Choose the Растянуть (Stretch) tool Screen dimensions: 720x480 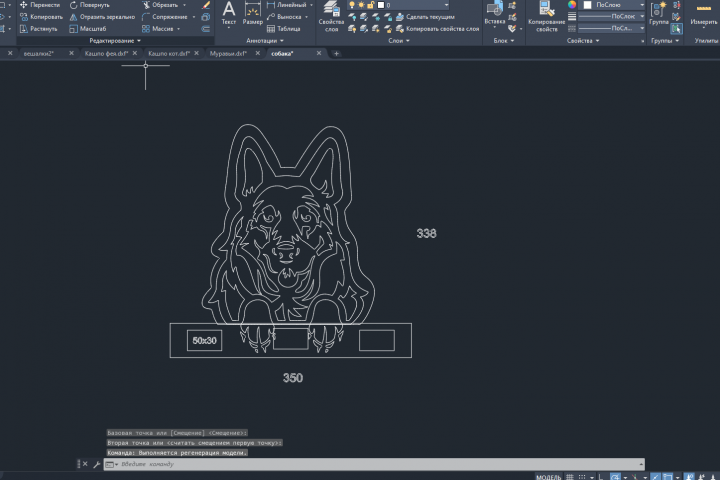pyautogui.click(x=39, y=29)
